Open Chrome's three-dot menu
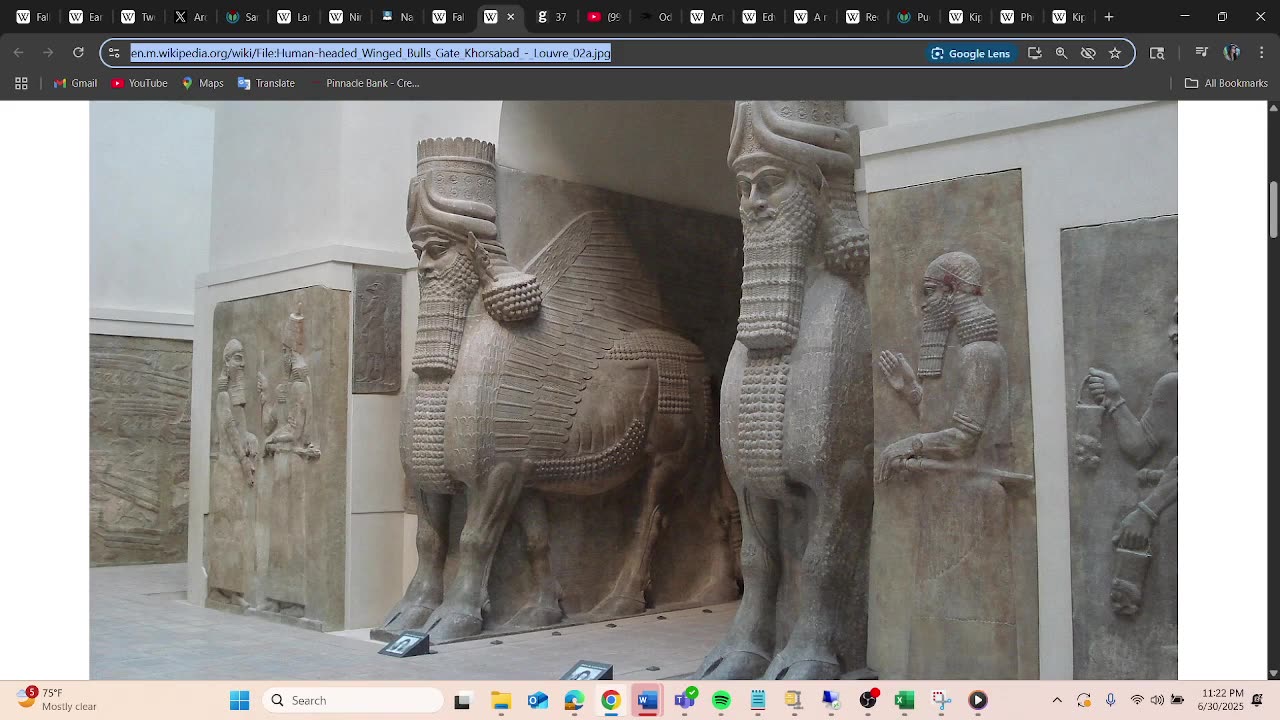 (x=1261, y=53)
